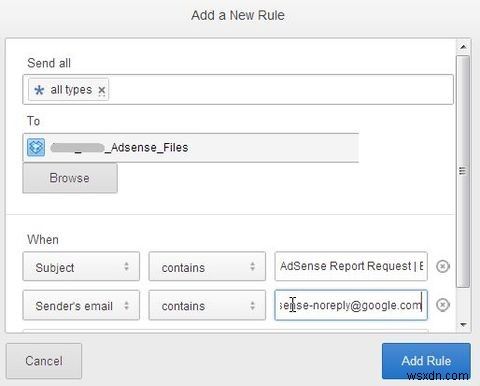Focus the AdSense Report Request text field
Viewport: 480px width, 386px height.
(x=351, y=266)
